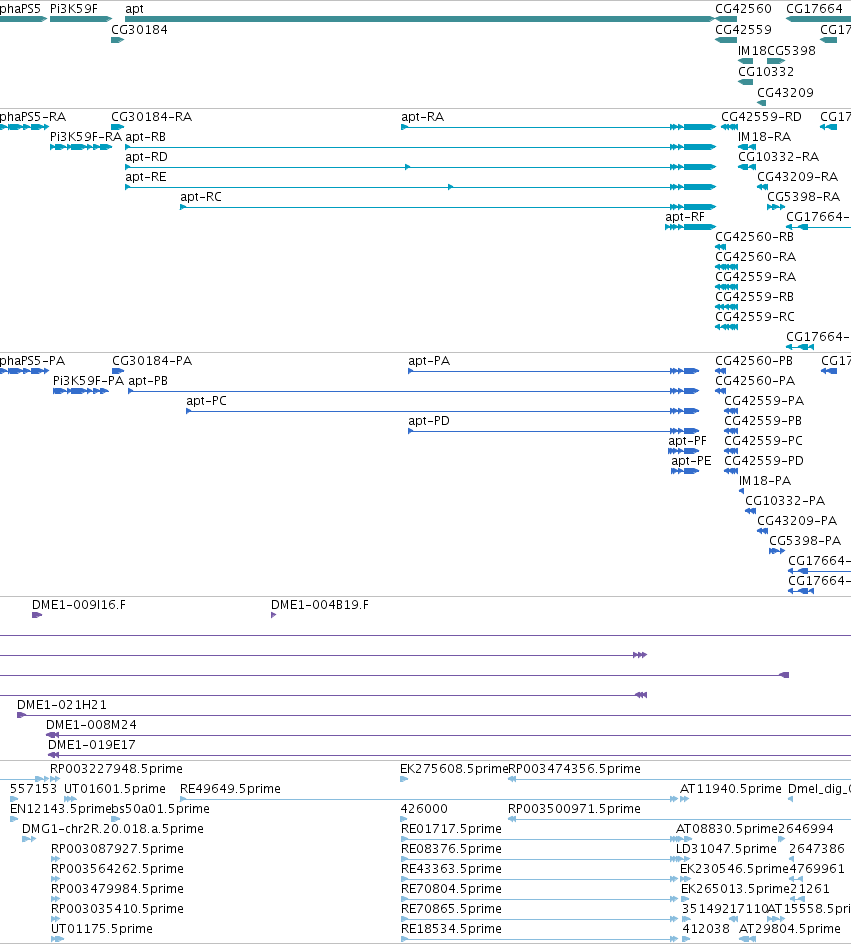Click the CG10332-RA transcript label

(779, 157)
